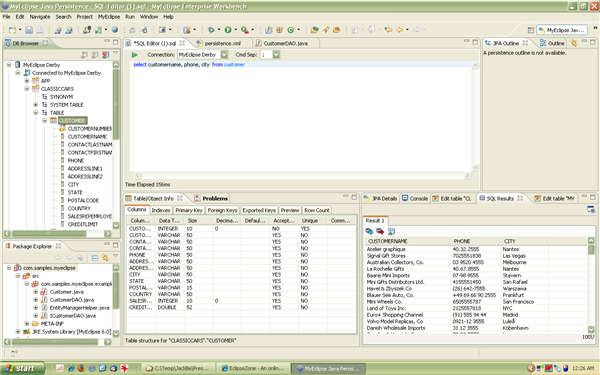Click the MyEclipse Java Persistence perspective button
This screenshot has height=375, width=600.
(x=562, y=30)
